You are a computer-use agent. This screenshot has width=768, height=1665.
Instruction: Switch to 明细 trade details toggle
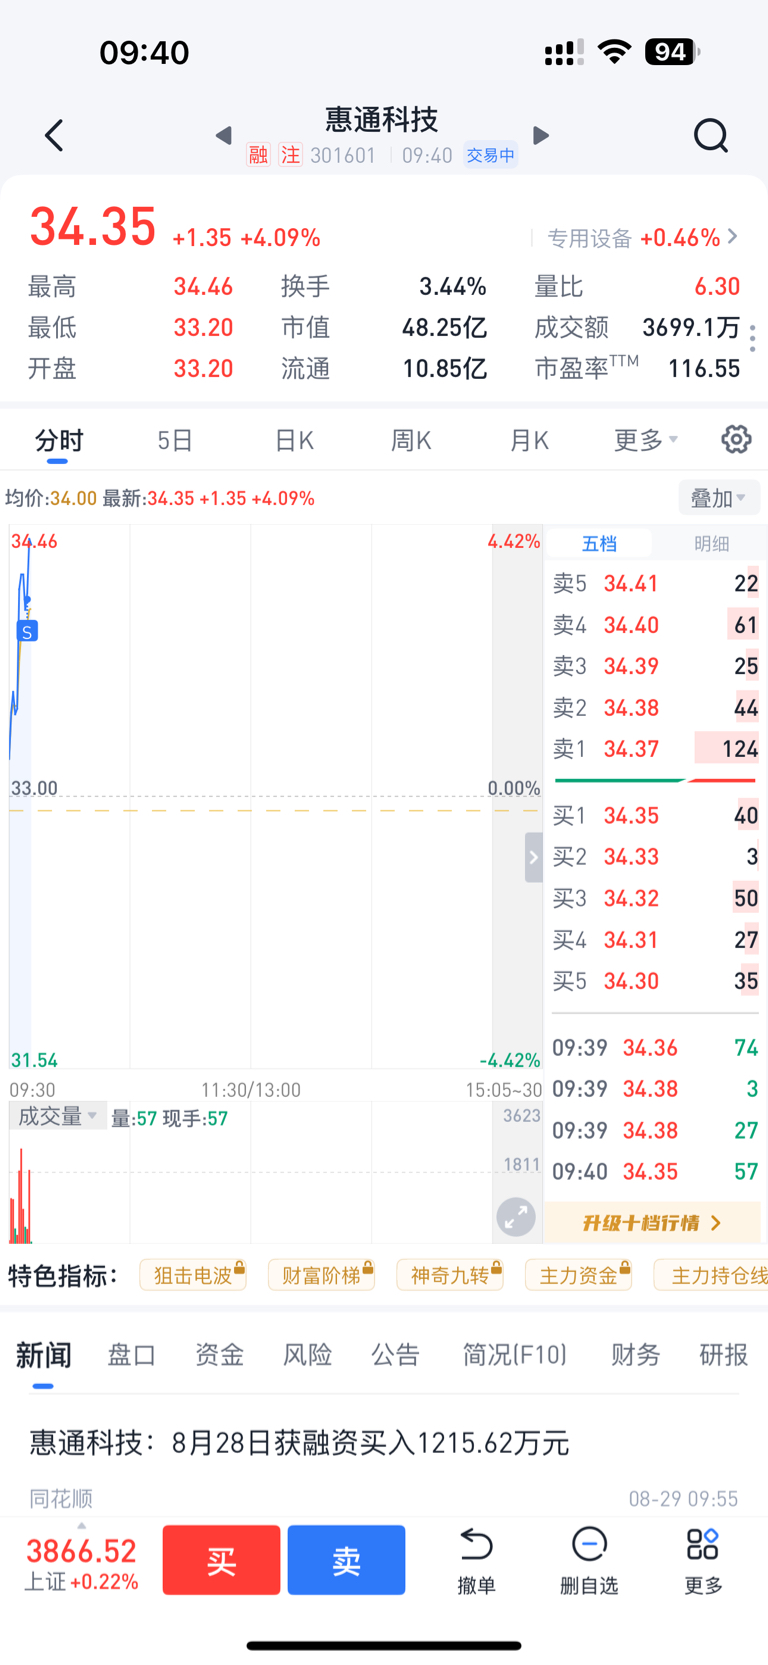pyautogui.click(x=711, y=544)
